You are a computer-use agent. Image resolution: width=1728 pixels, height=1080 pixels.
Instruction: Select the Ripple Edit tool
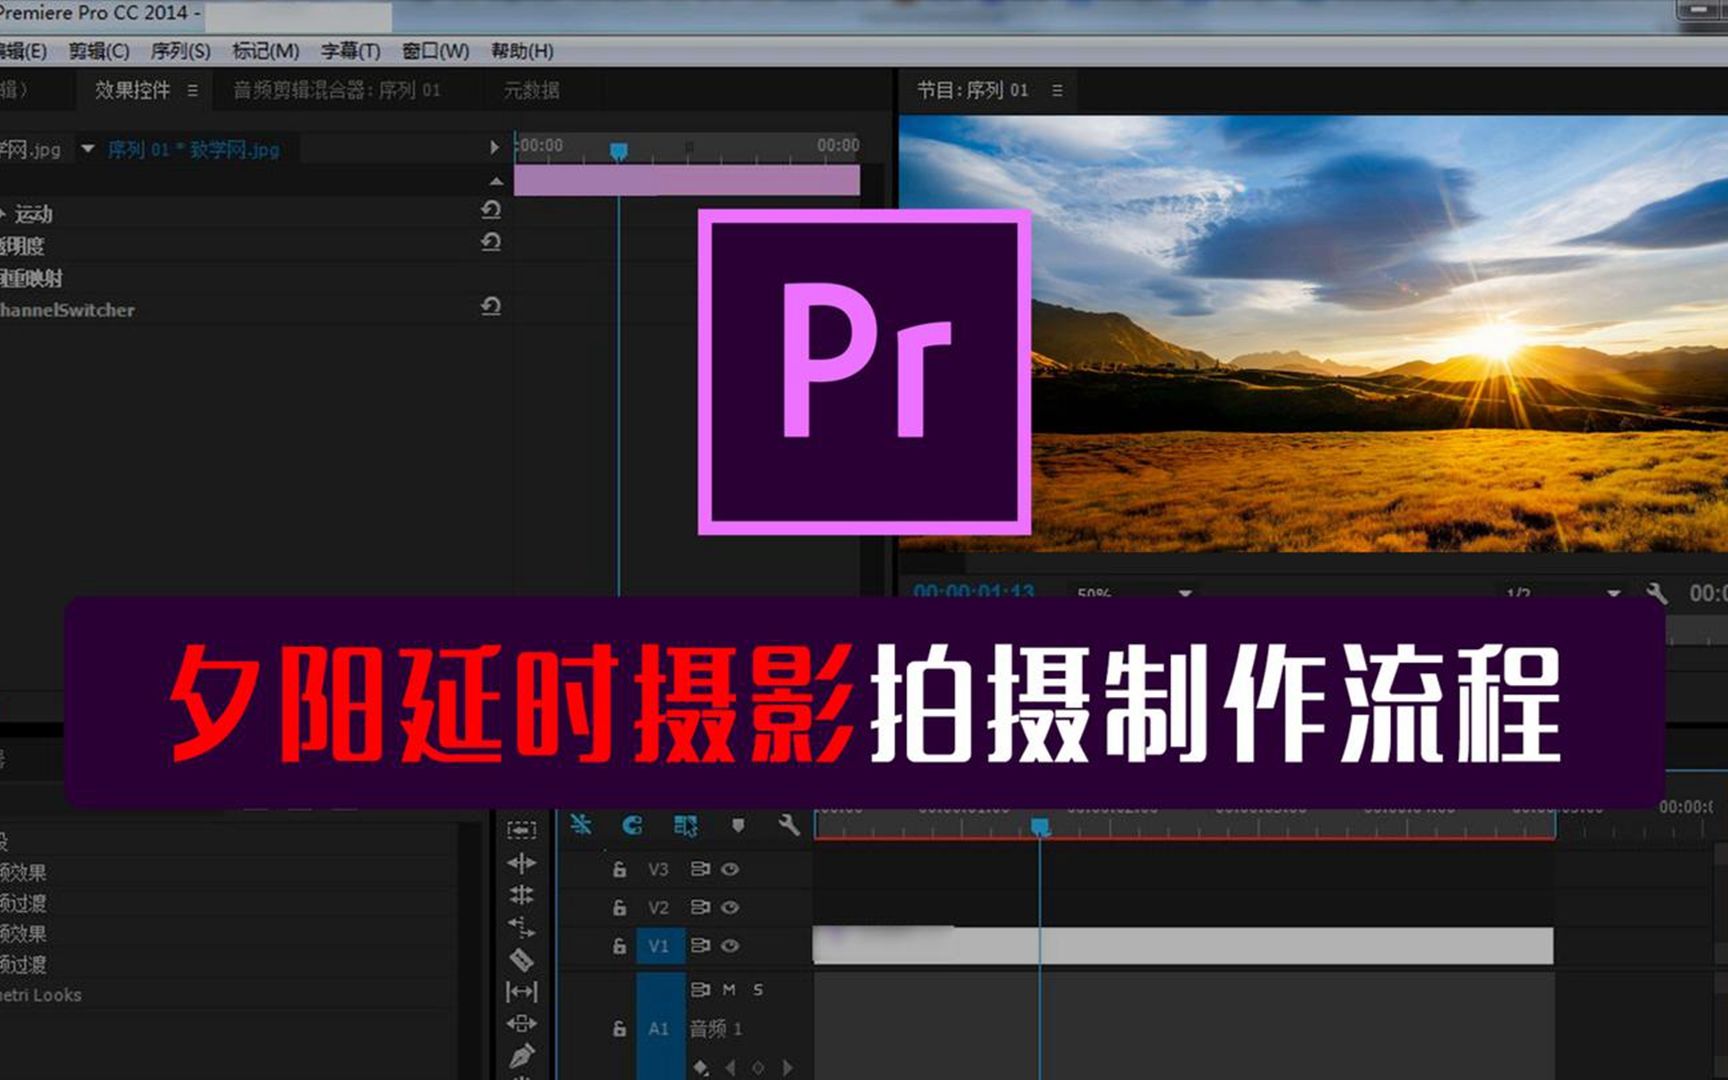521,863
